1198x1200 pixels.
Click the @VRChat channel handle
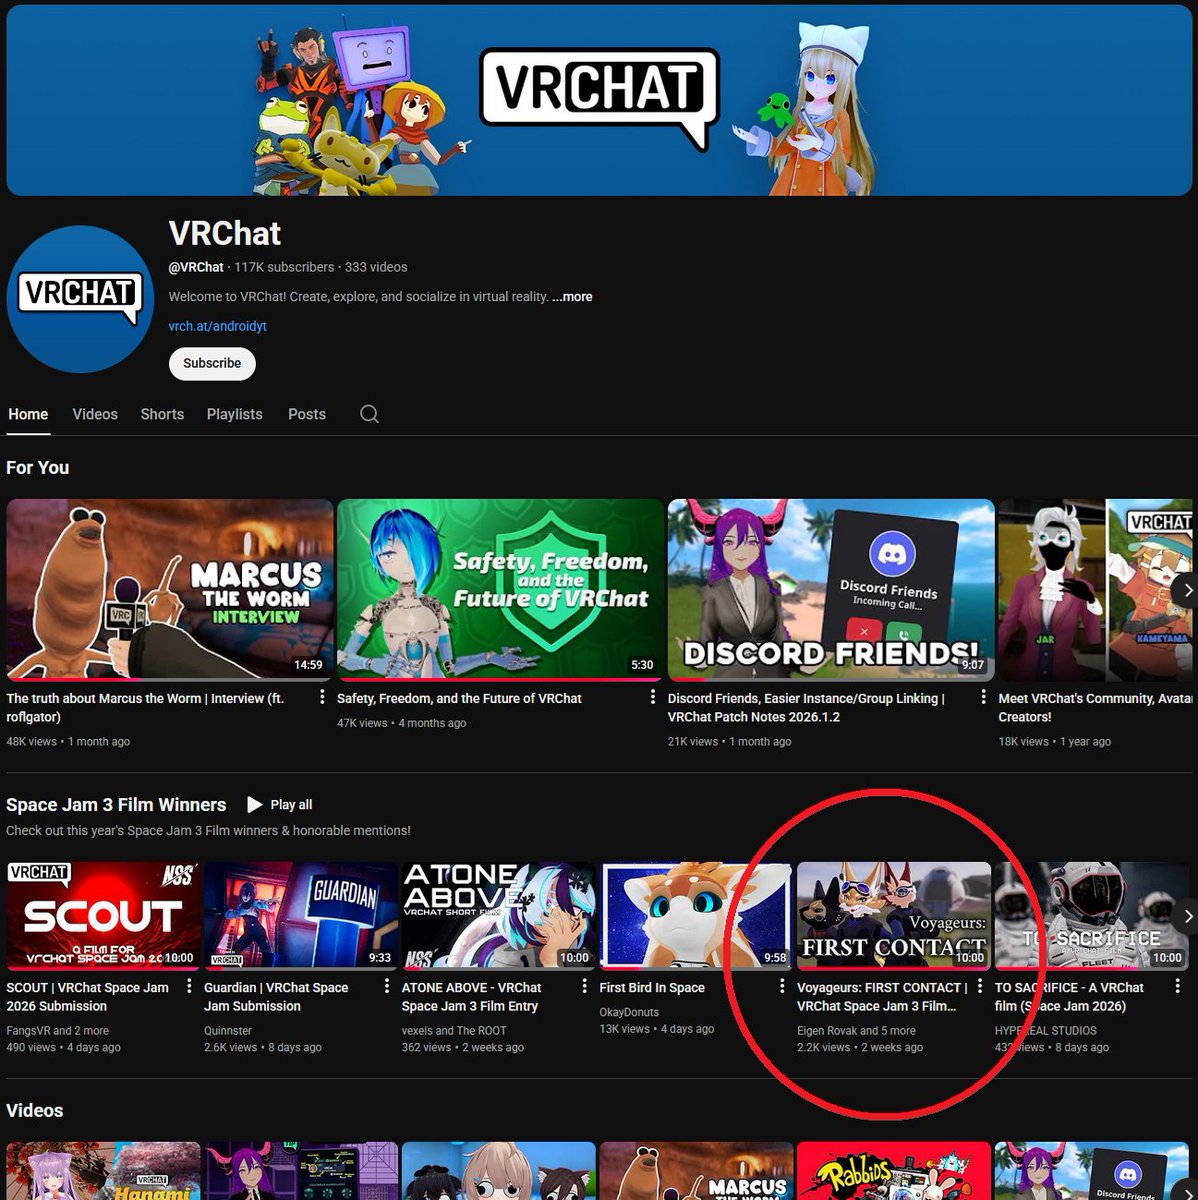click(196, 267)
